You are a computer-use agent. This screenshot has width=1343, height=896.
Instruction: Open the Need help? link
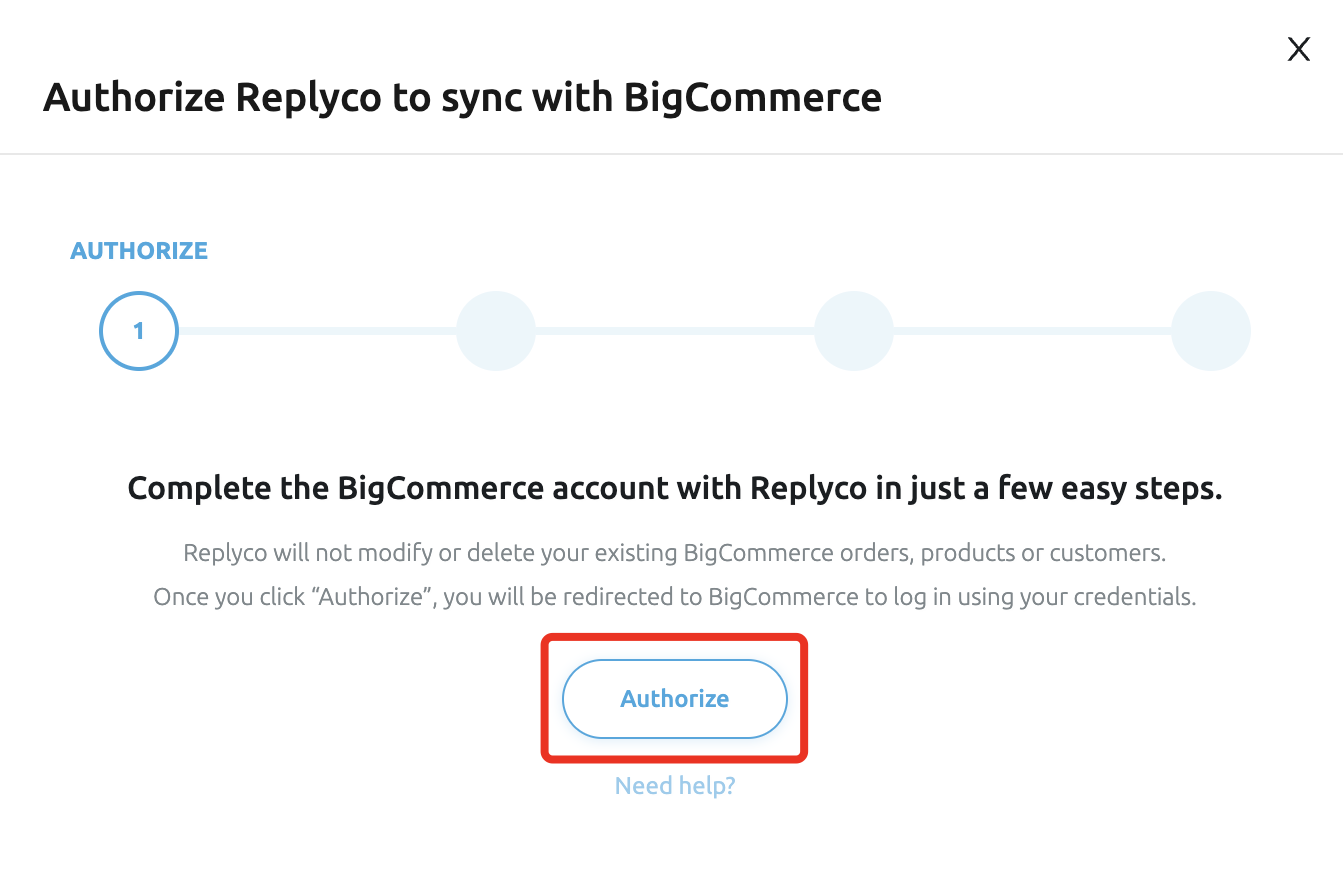[675, 786]
